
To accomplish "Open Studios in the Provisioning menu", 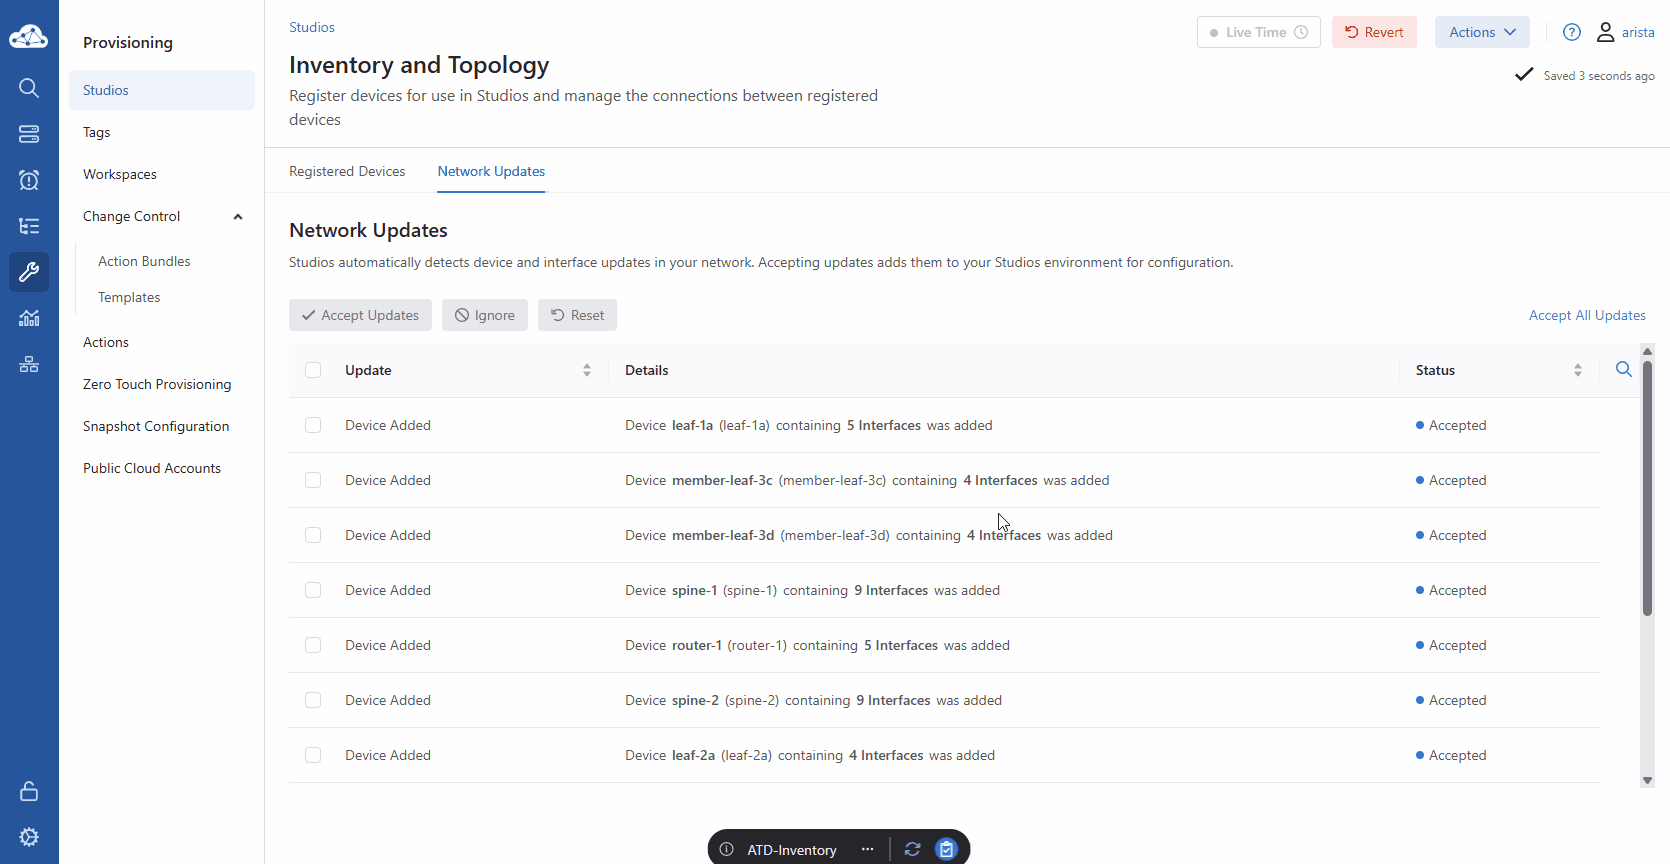I will 162,90.
